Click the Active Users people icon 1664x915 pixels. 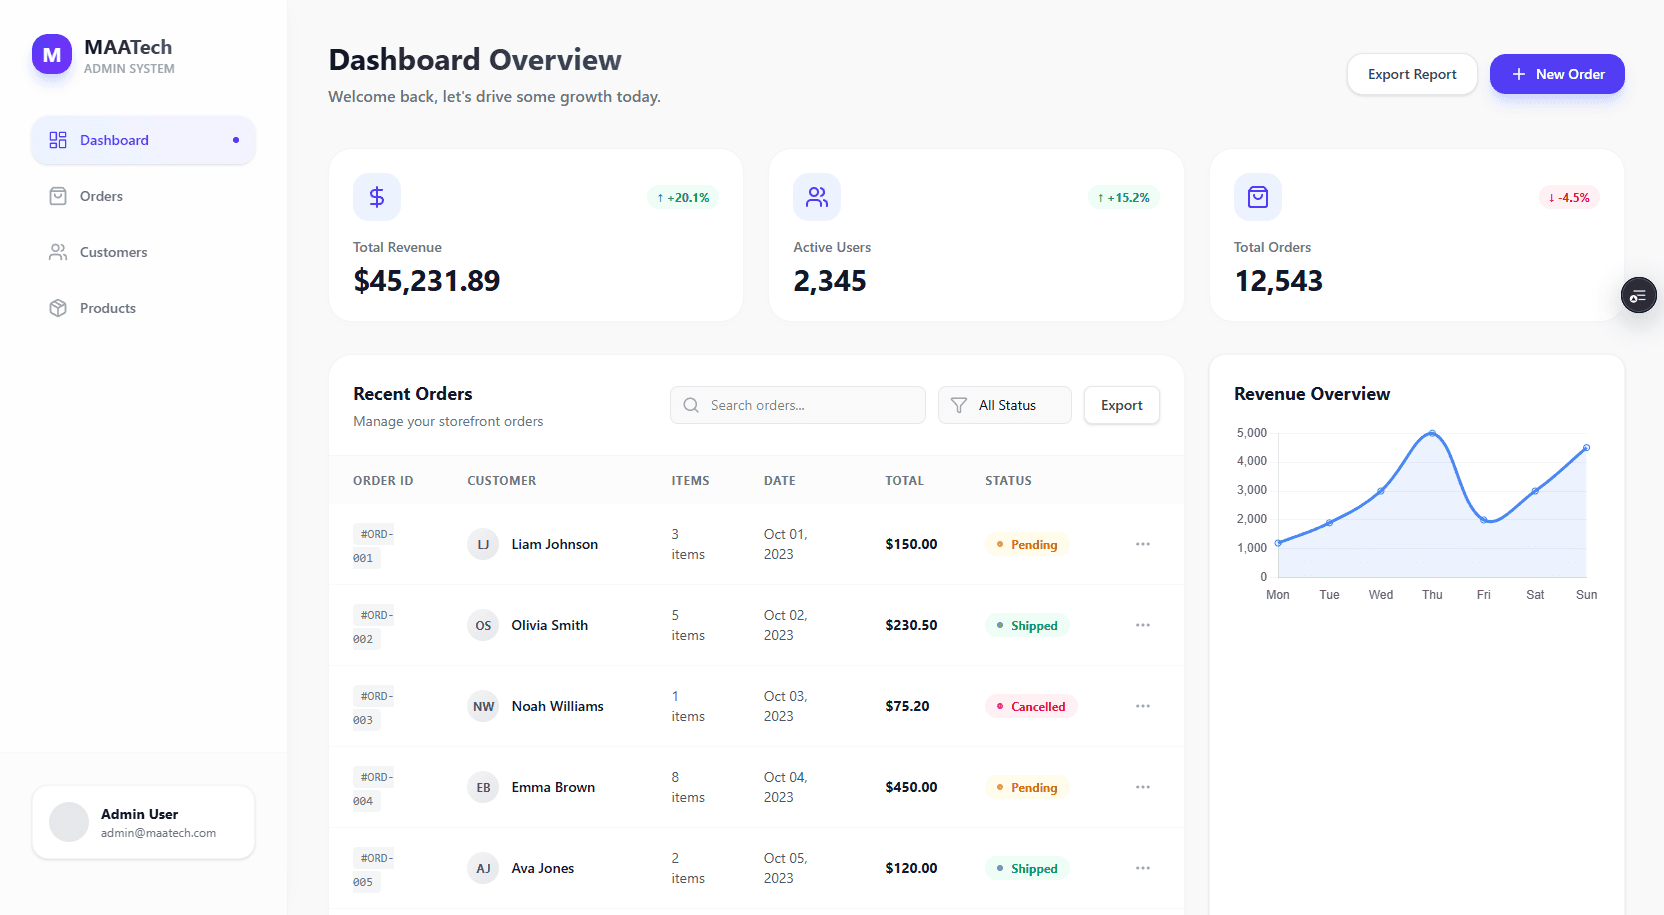(817, 197)
